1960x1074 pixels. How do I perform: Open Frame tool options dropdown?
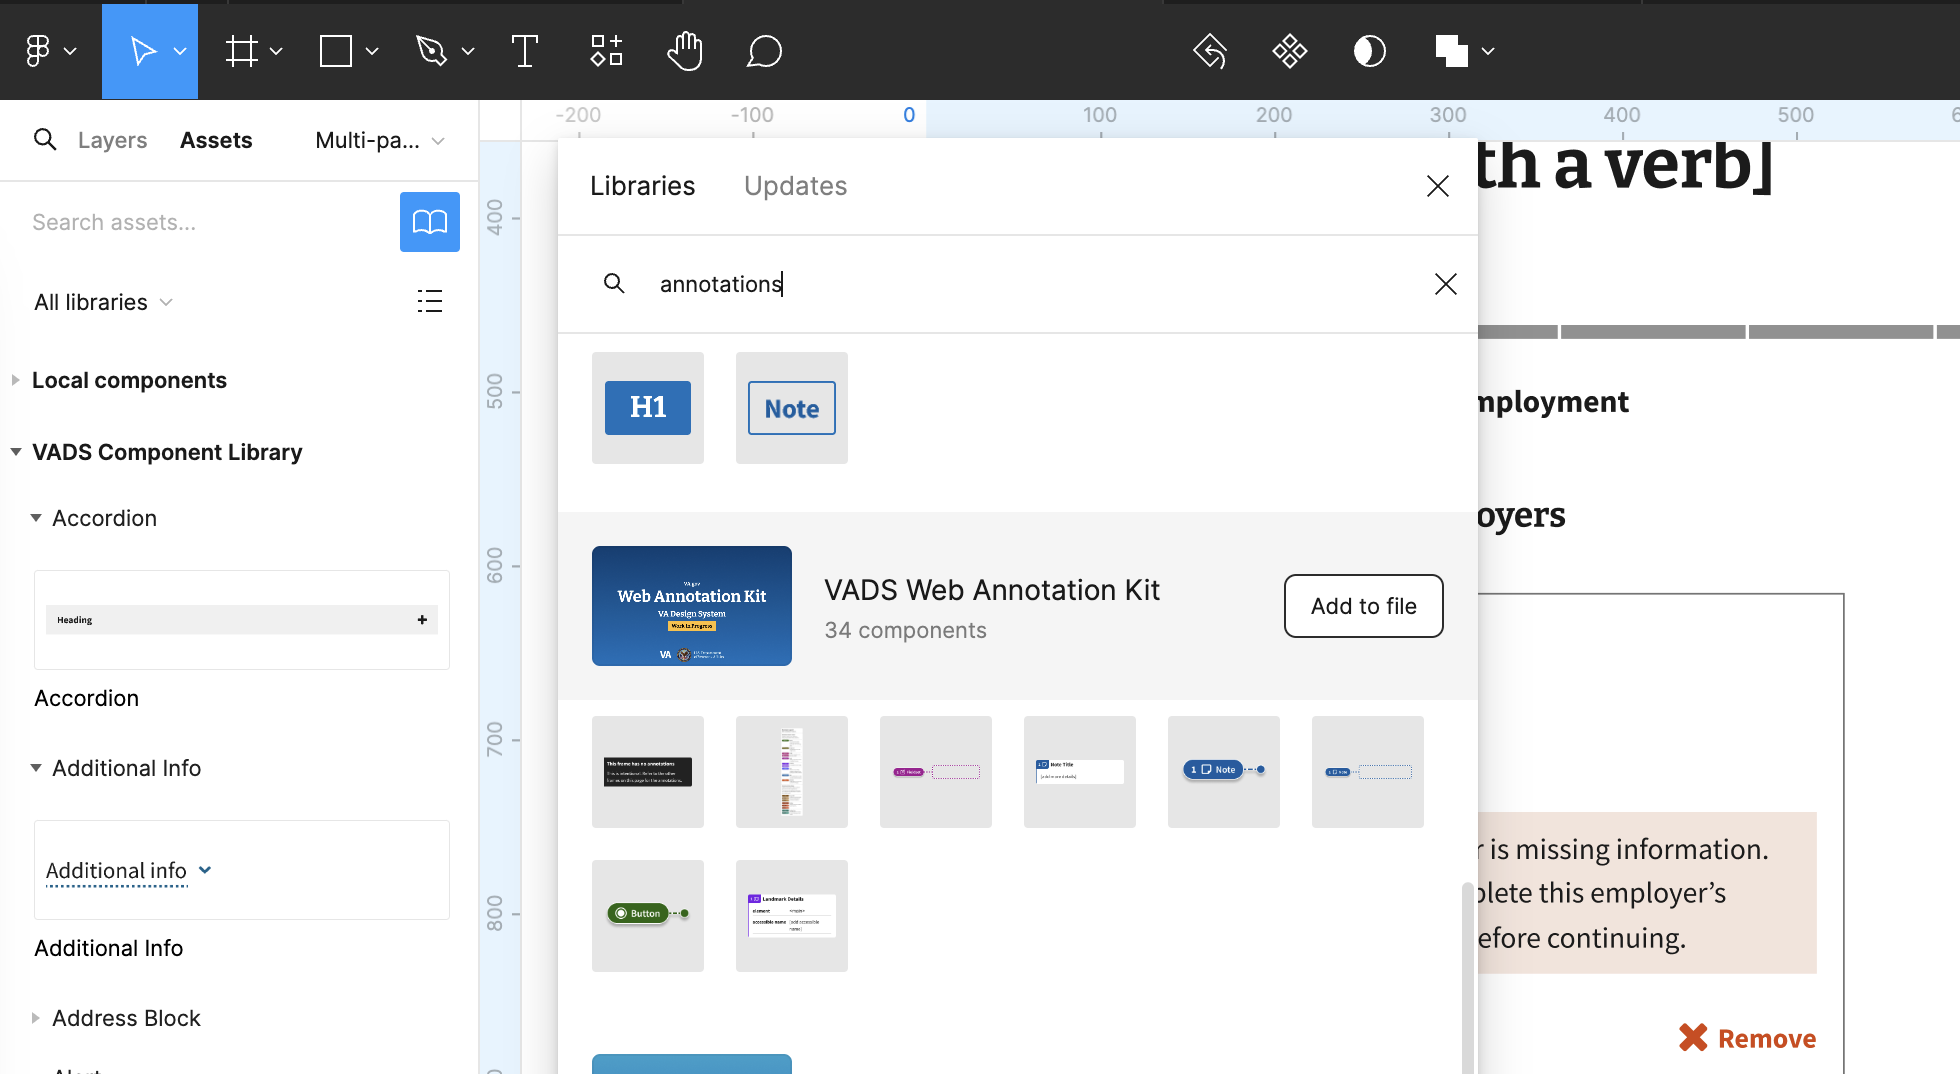pos(276,51)
